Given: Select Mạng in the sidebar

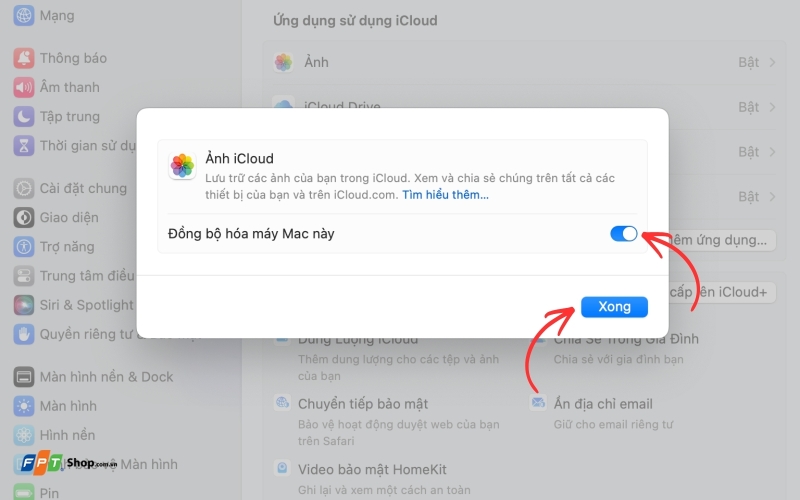Looking at the screenshot, I should pyautogui.click(x=57, y=15).
